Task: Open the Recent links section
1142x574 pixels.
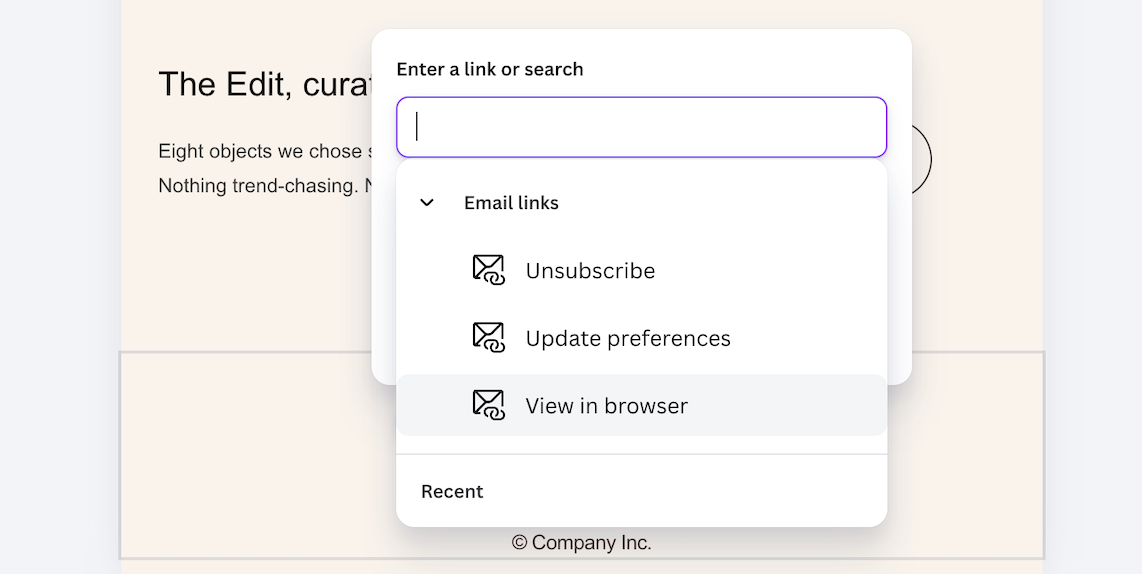Action: pyautogui.click(x=452, y=492)
